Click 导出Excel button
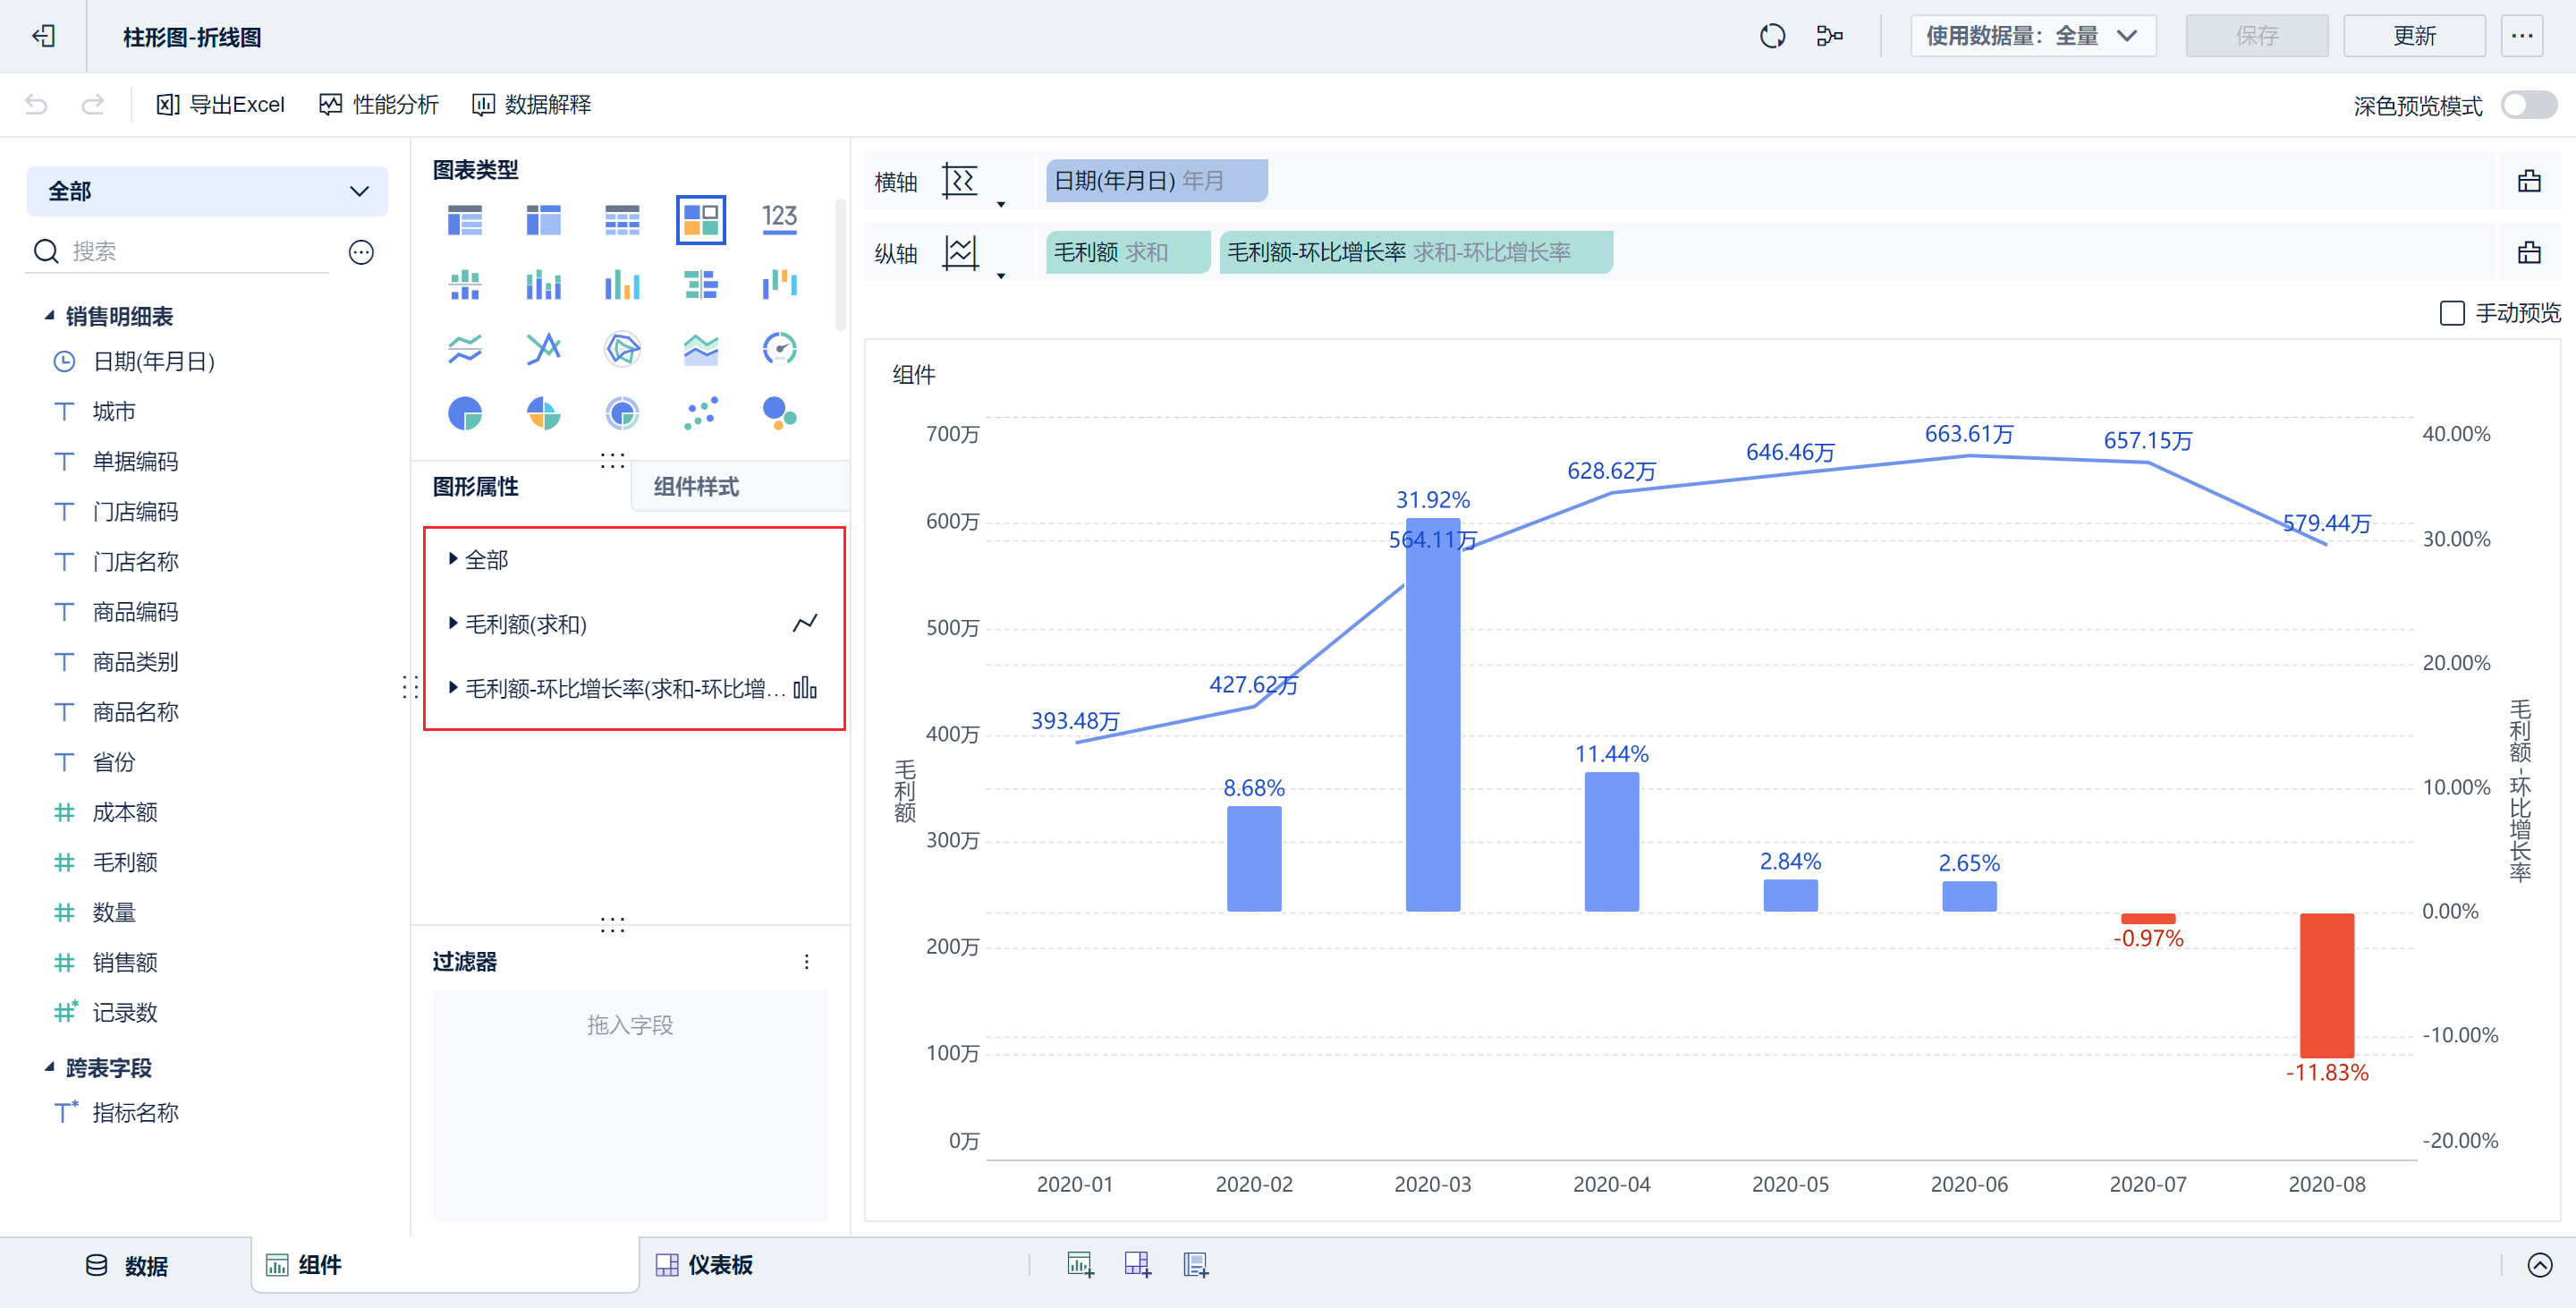Image resolution: width=2576 pixels, height=1308 pixels. [220, 105]
